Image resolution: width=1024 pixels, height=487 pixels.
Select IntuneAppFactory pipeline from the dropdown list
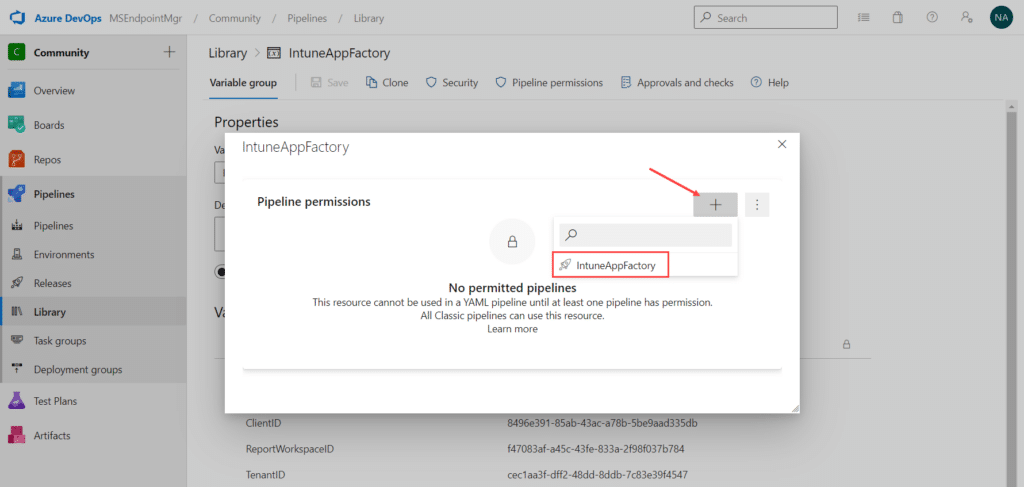click(611, 265)
